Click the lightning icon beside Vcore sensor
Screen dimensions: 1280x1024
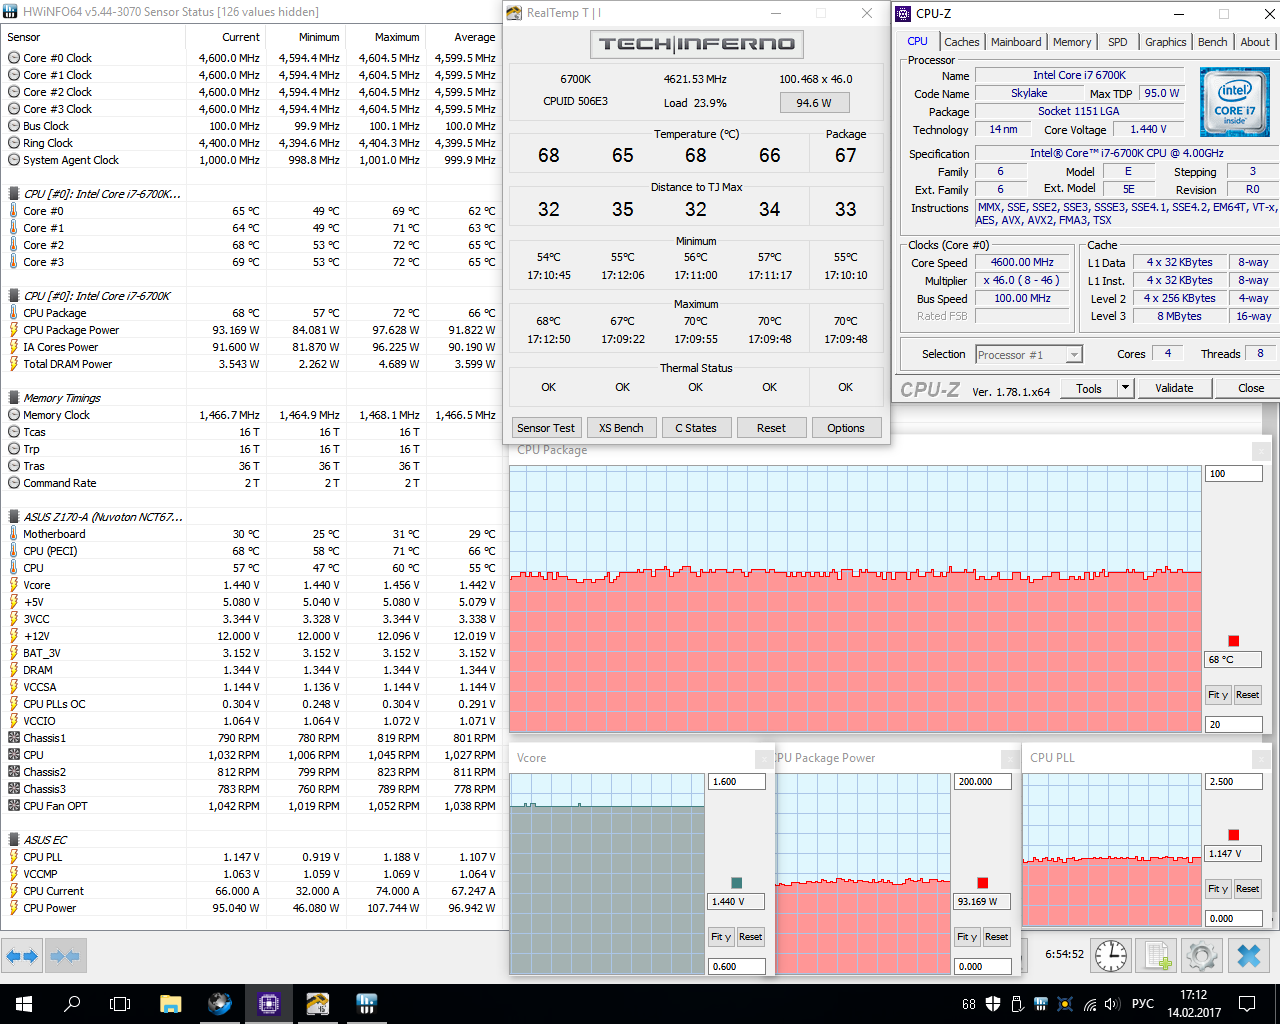tap(14, 585)
